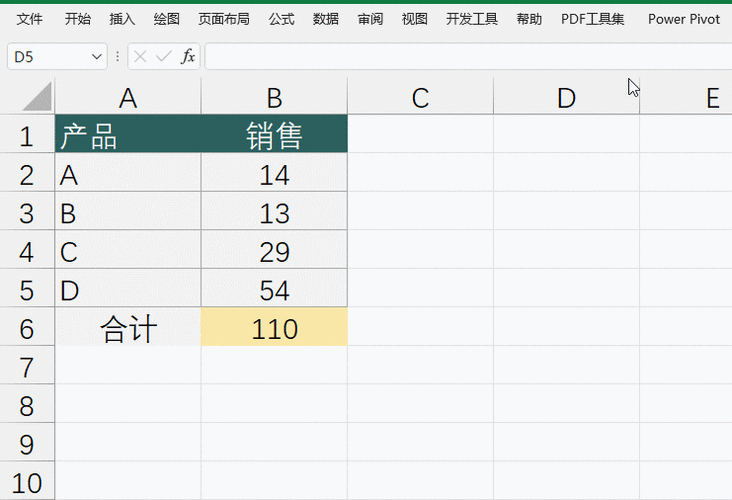The width and height of the screenshot is (732, 500).
Task: Select the cell with value 54
Action: point(274,288)
